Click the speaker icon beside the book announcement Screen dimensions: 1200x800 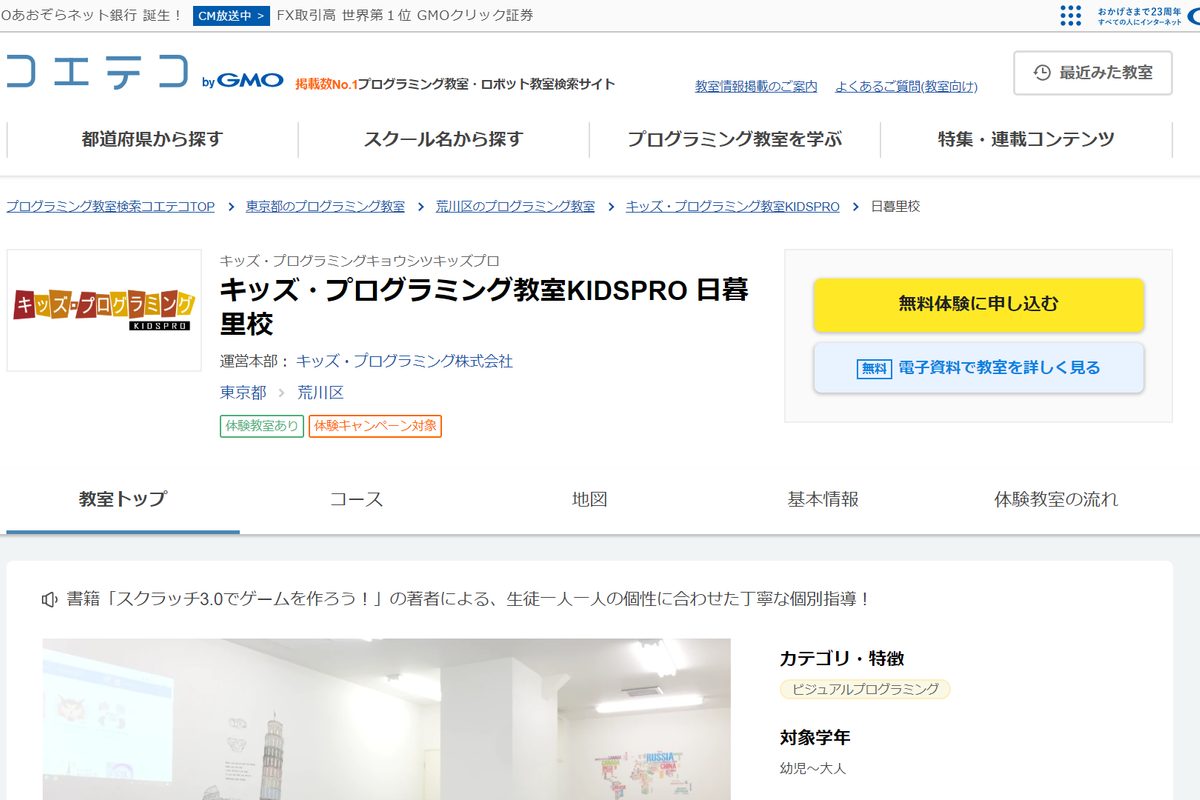click(x=50, y=599)
